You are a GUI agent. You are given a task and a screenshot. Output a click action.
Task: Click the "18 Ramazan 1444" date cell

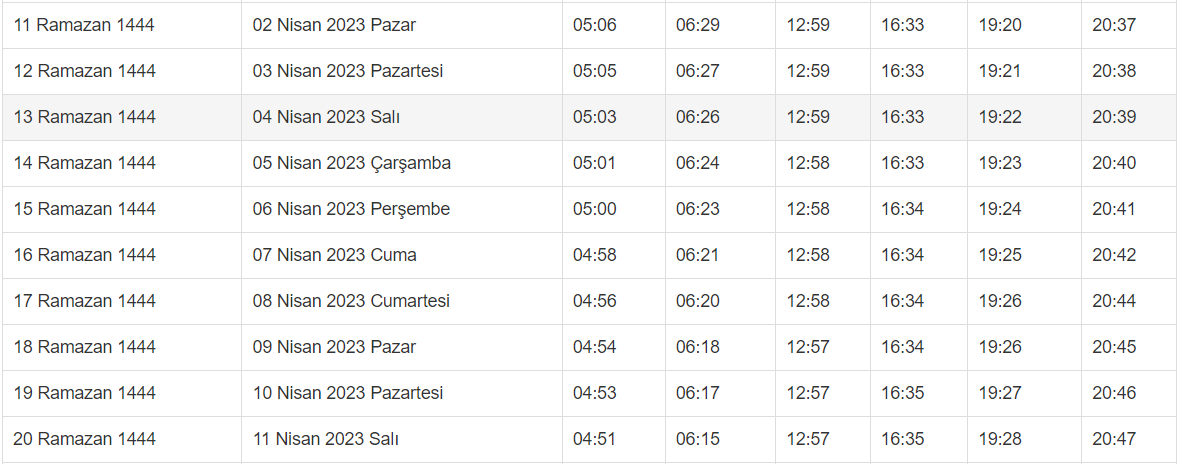point(85,347)
